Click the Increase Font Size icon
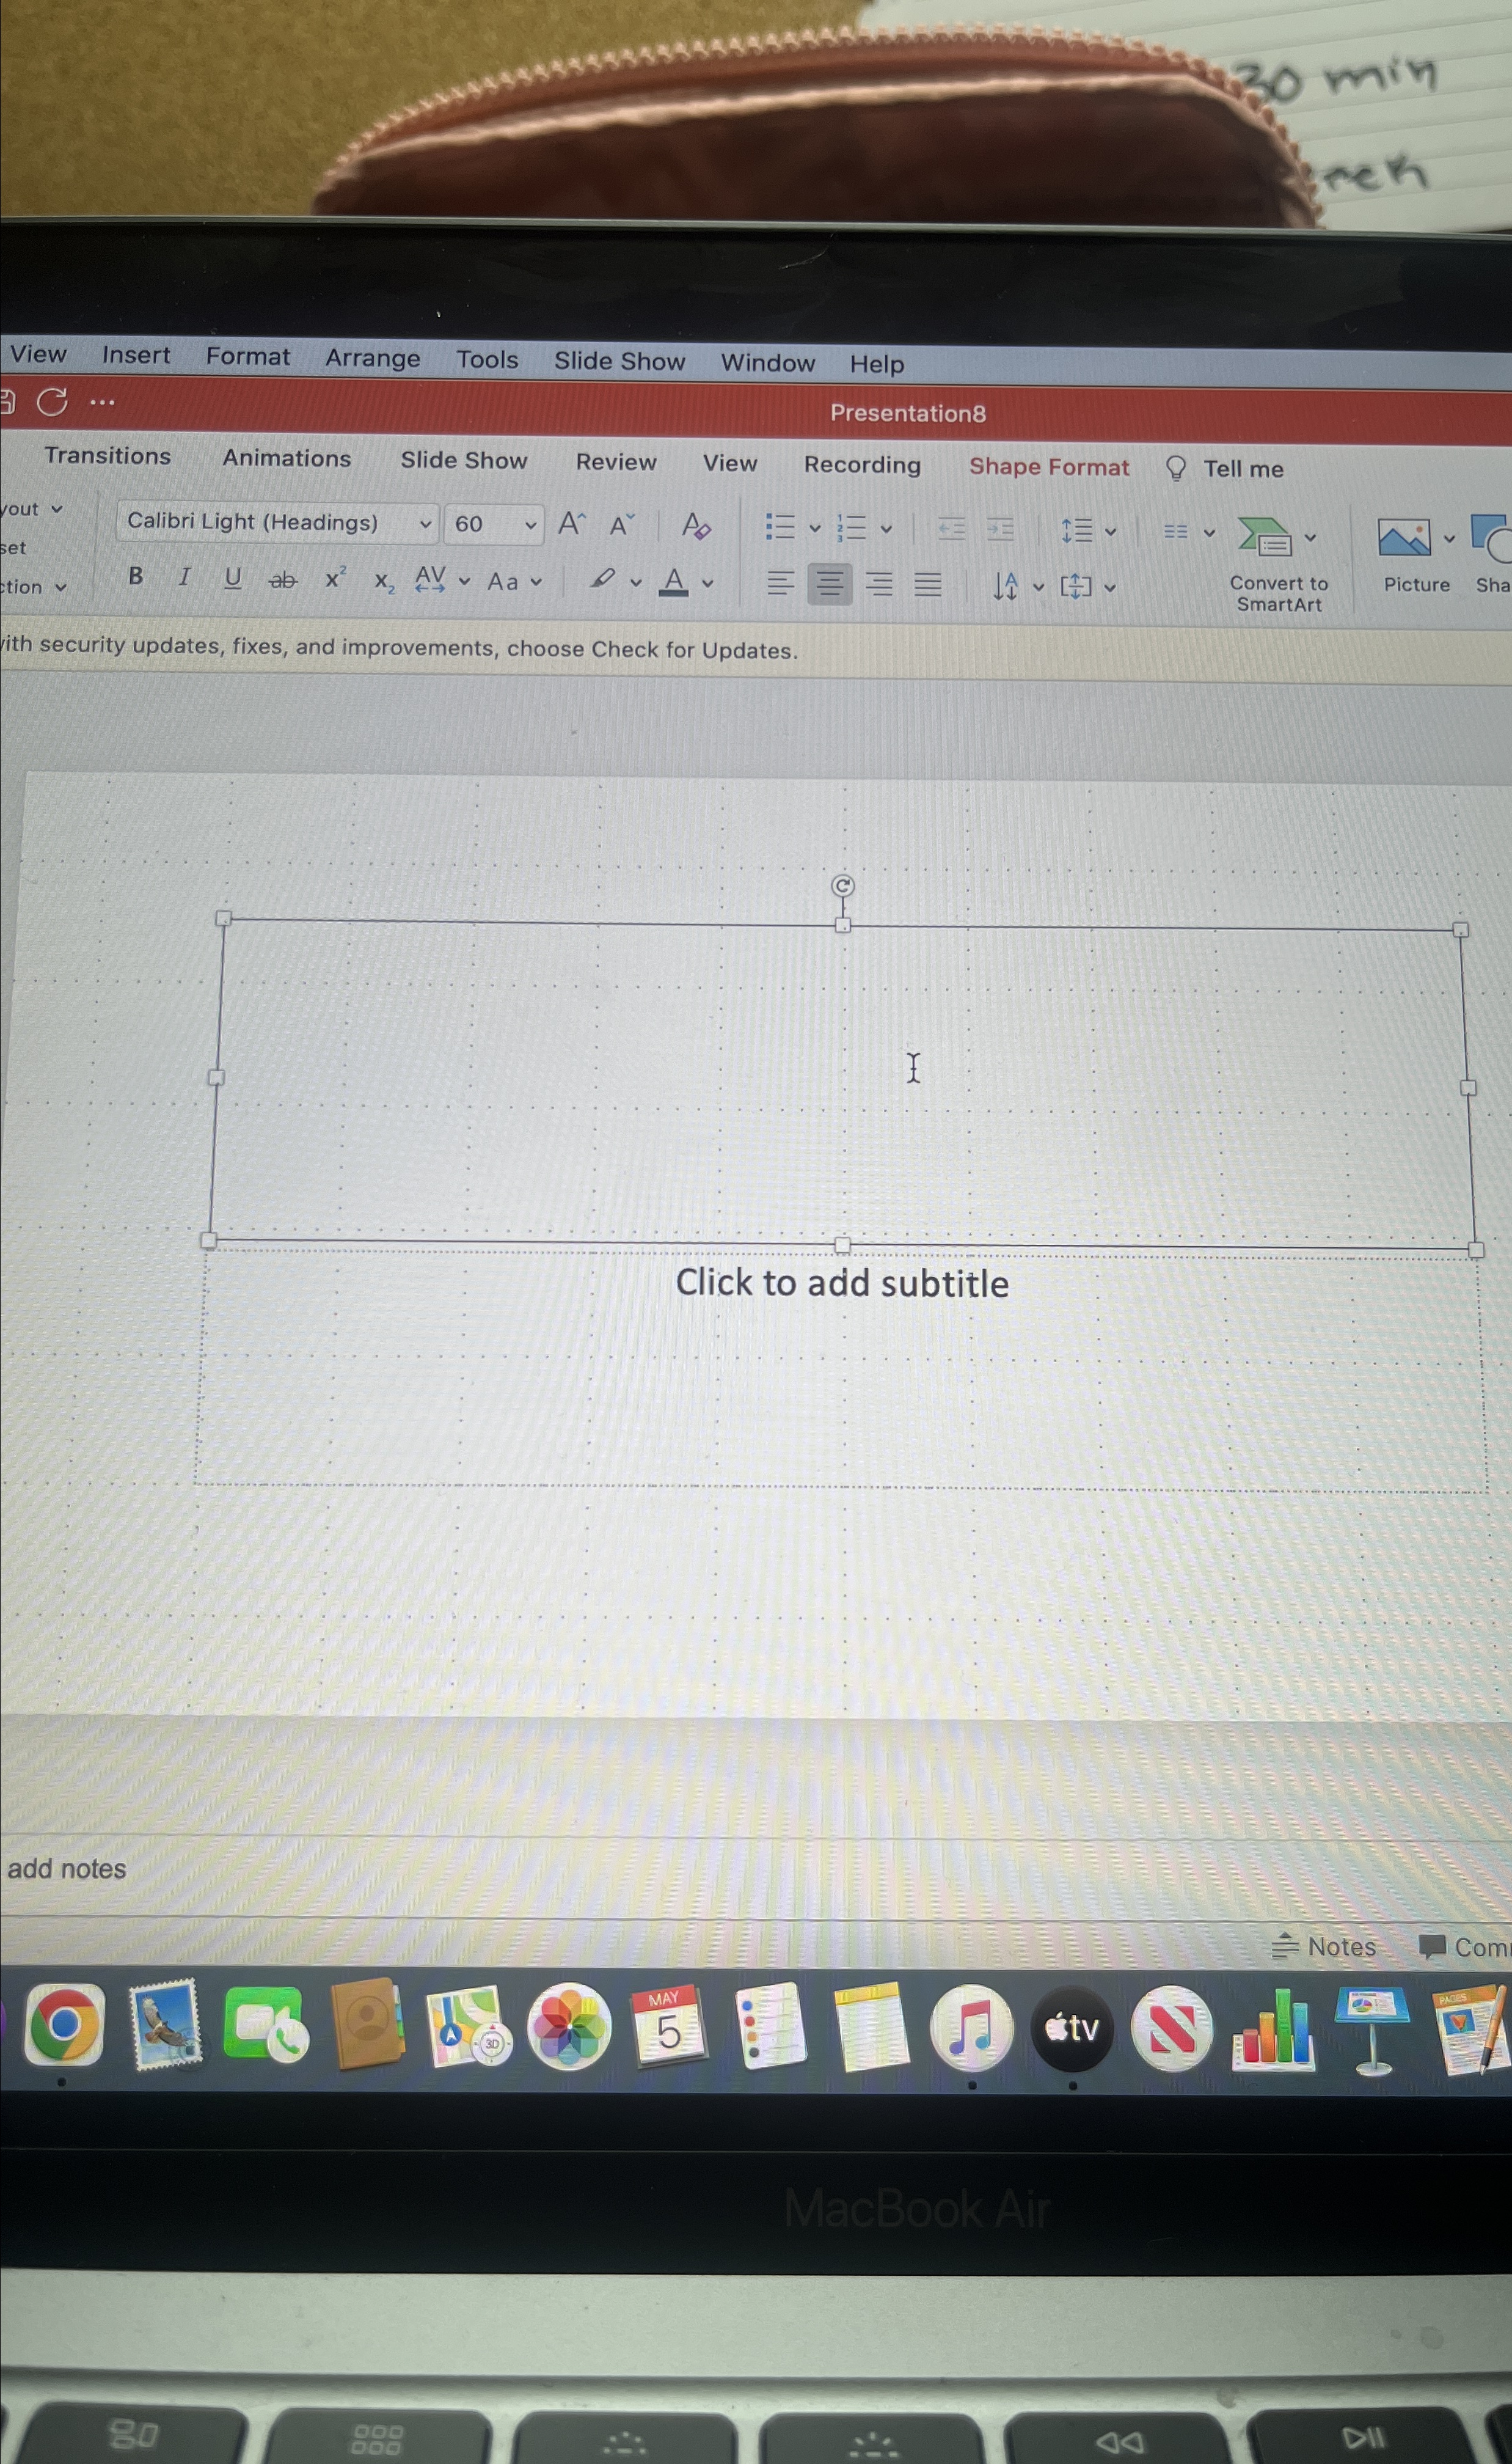This screenshot has height=2464, width=1512. (571, 524)
